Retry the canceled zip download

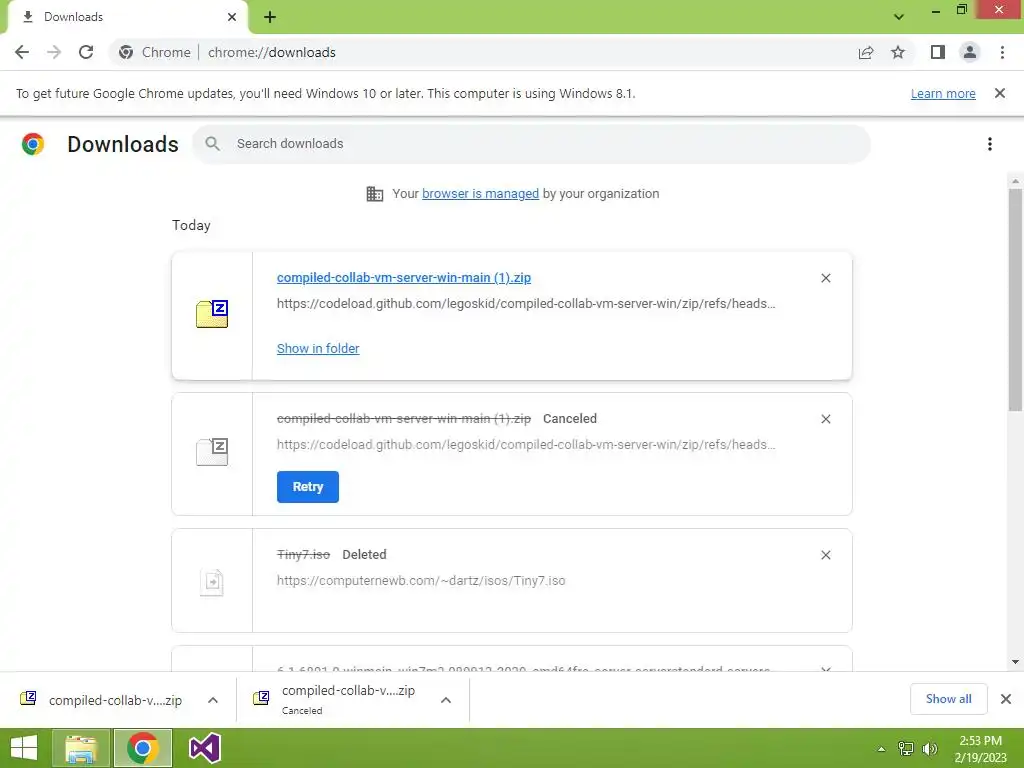point(308,487)
